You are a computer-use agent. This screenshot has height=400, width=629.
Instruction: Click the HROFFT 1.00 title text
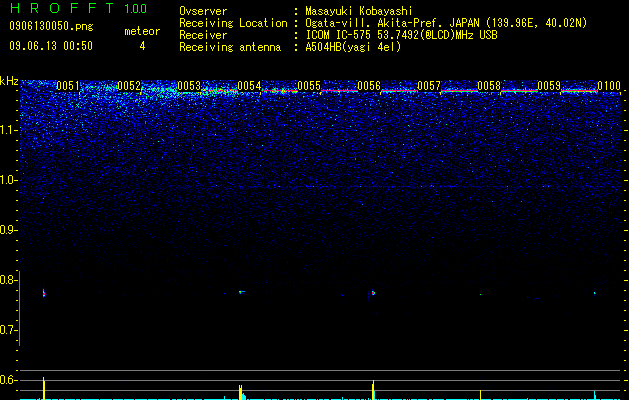pos(78,8)
